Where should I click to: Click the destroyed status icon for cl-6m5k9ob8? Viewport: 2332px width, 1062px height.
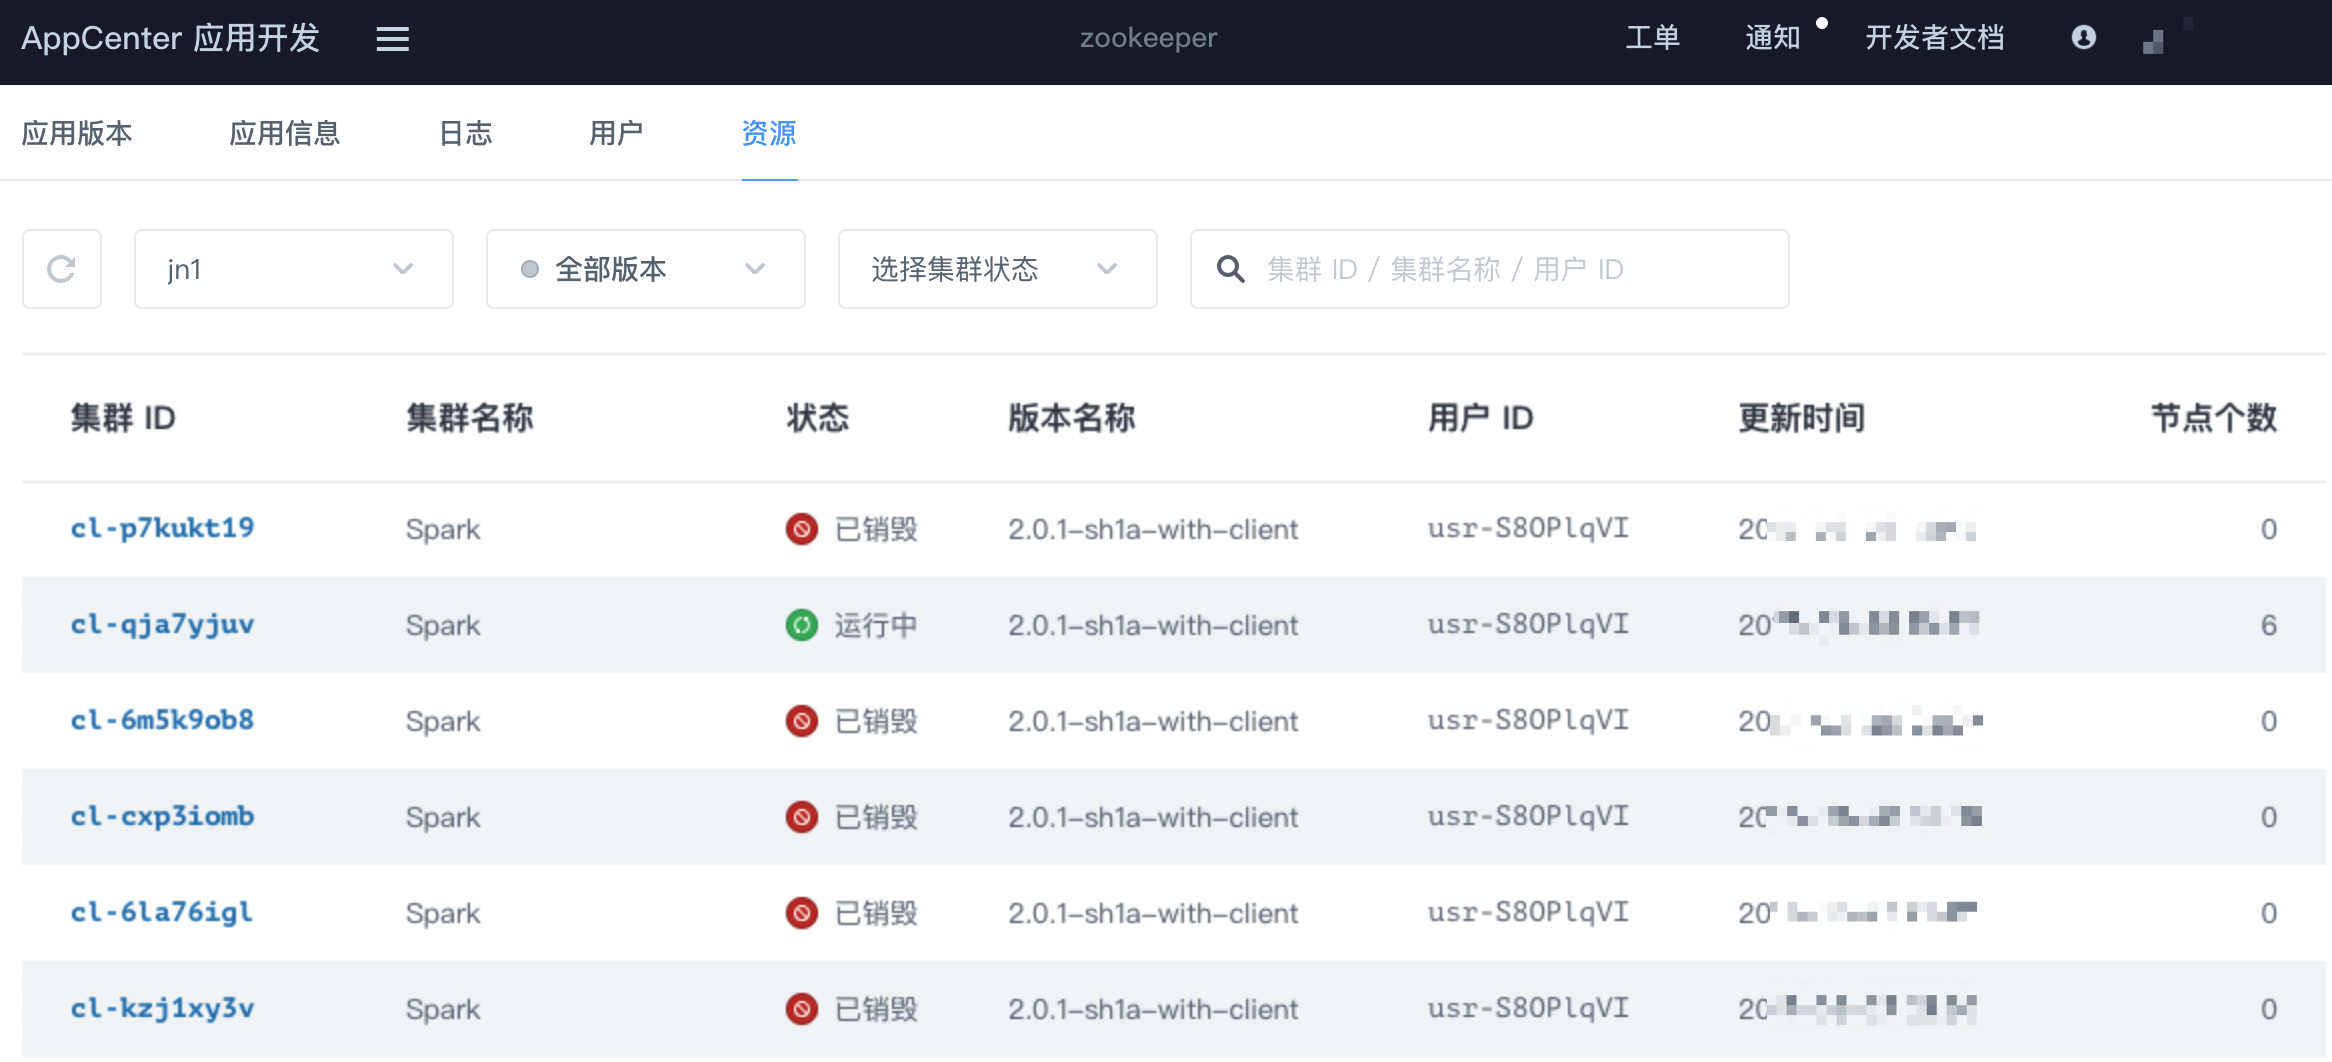(802, 721)
